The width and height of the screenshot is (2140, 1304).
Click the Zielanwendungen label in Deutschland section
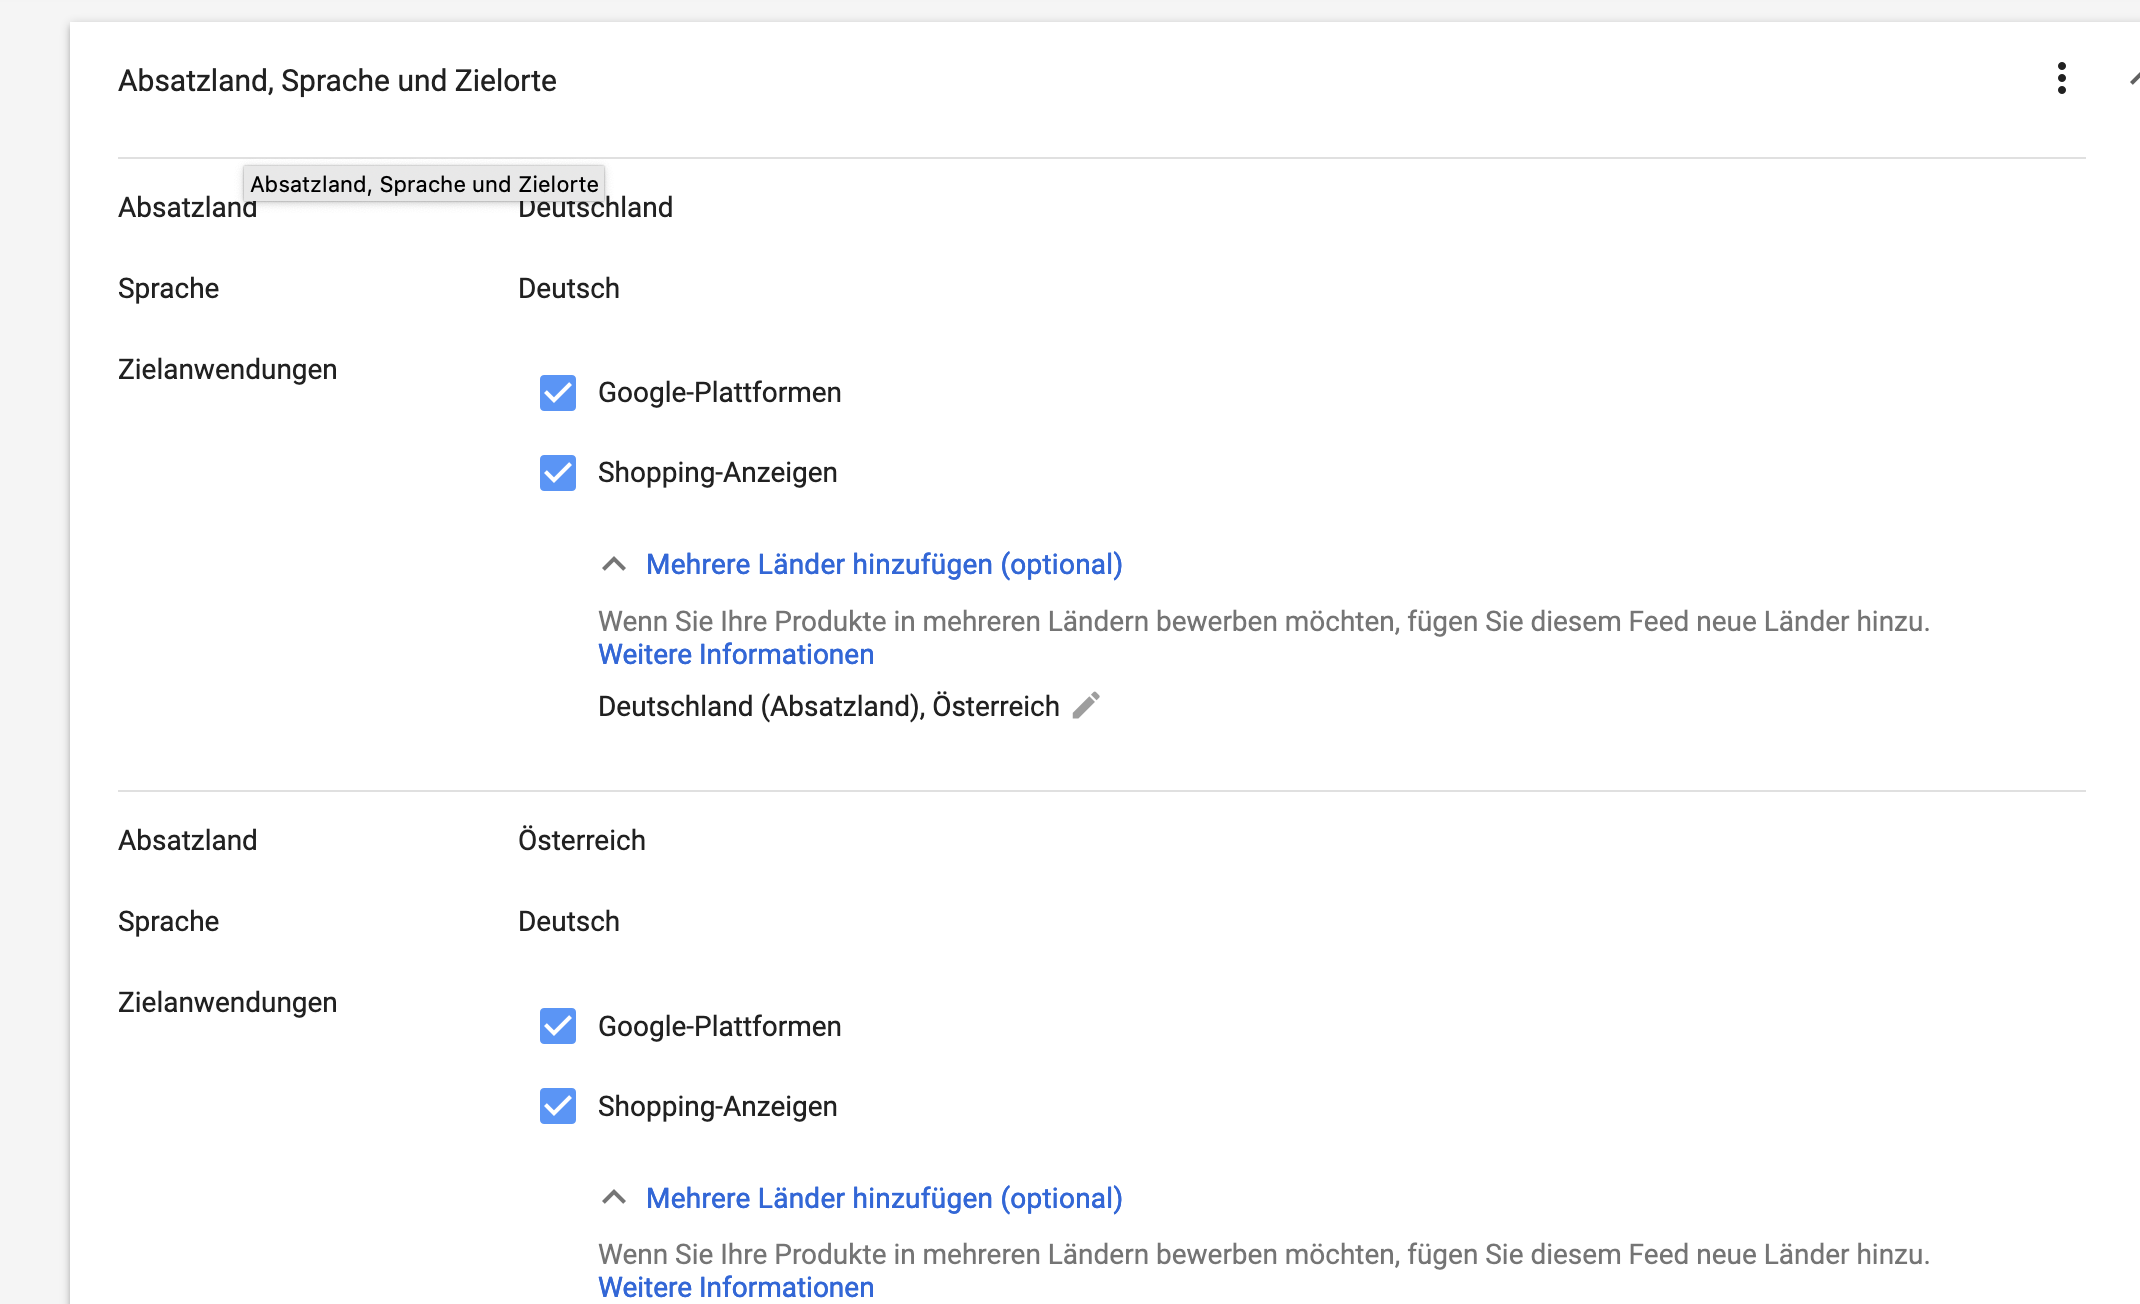pos(227,370)
